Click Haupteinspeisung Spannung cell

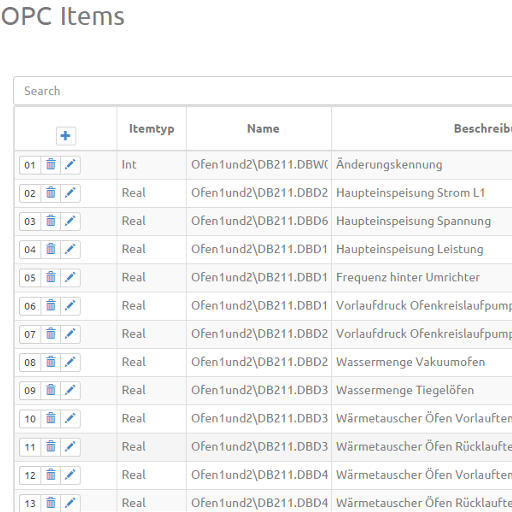click(x=422, y=221)
